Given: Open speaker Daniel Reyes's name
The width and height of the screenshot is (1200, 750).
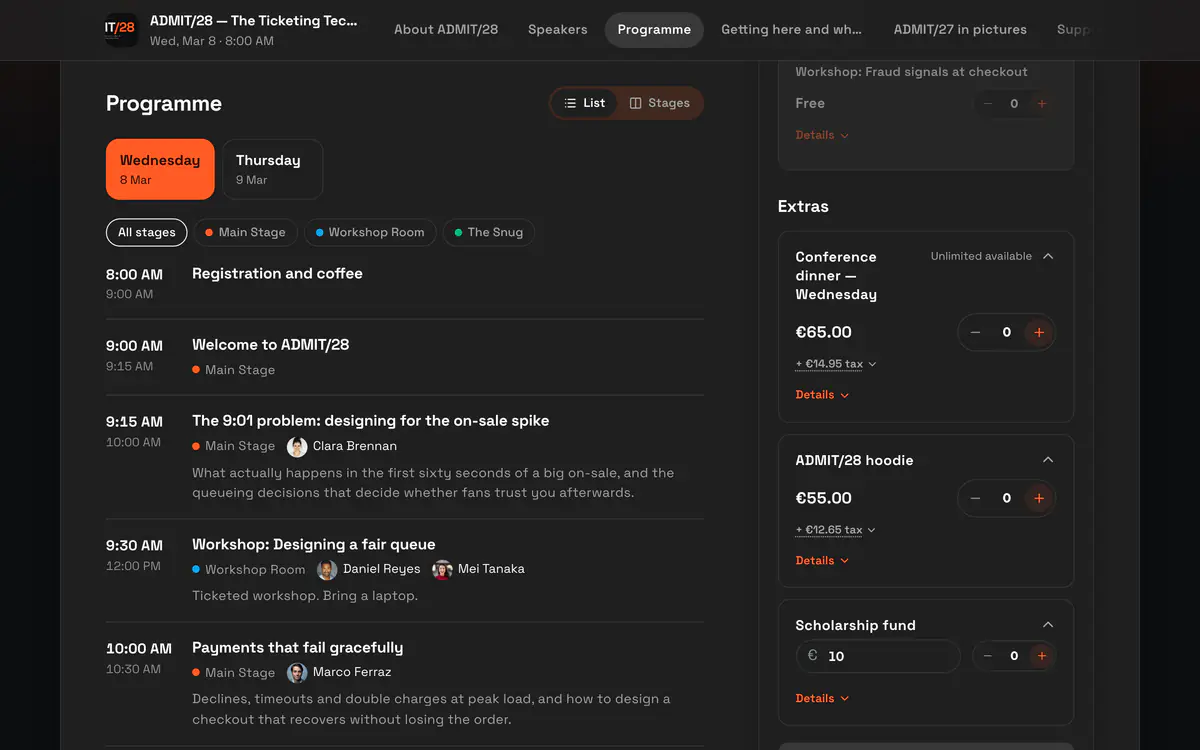Looking at the screenshot, I should 382,569.
